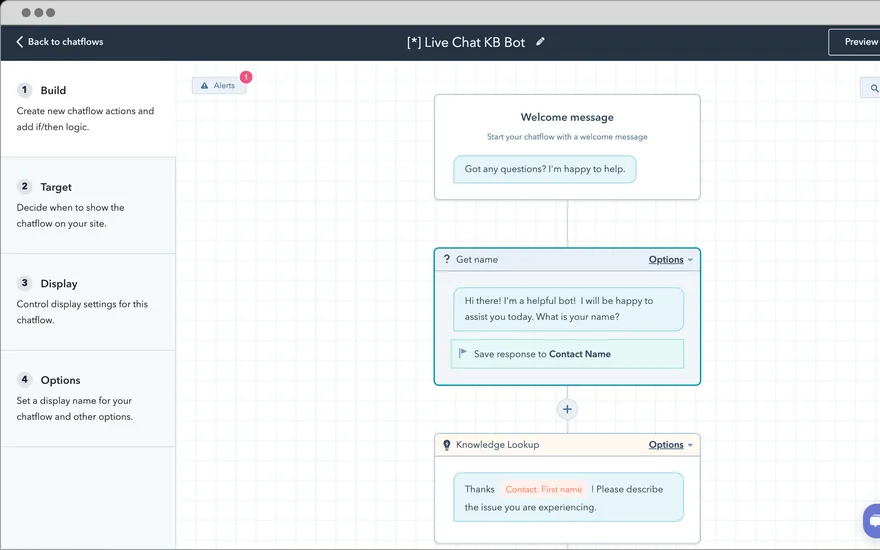Select the Welcome message card
The width and height of the screenshot is (880, 550).
pos(567,147)
